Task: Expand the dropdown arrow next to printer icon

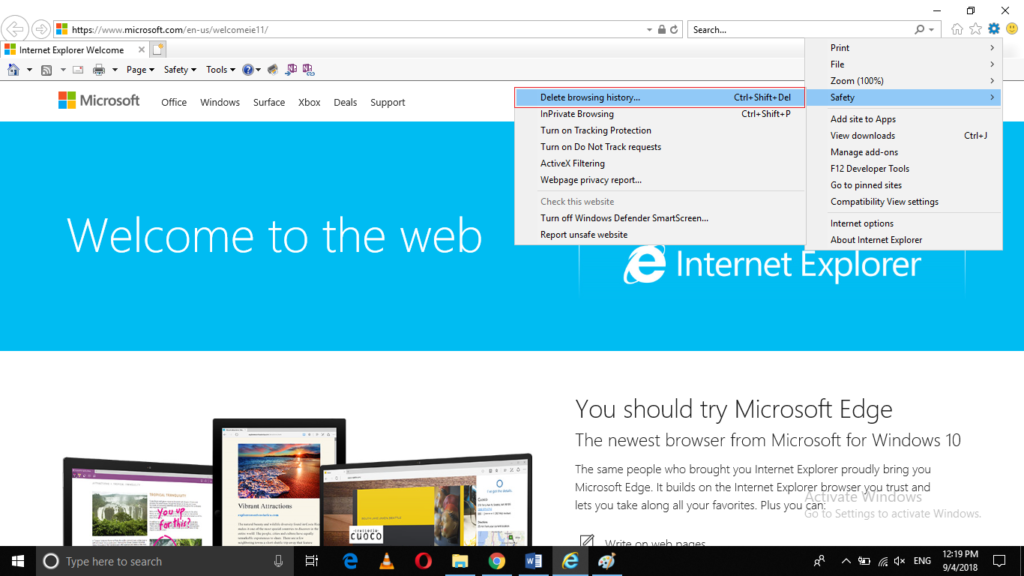Action: [x=114, y=70]
